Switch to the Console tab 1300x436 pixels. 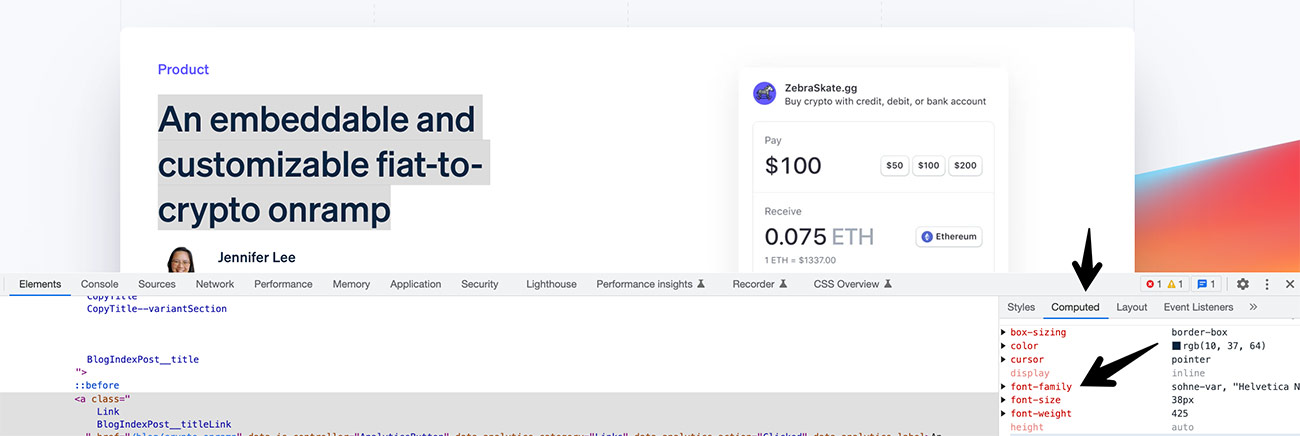(x=99, y=284)
